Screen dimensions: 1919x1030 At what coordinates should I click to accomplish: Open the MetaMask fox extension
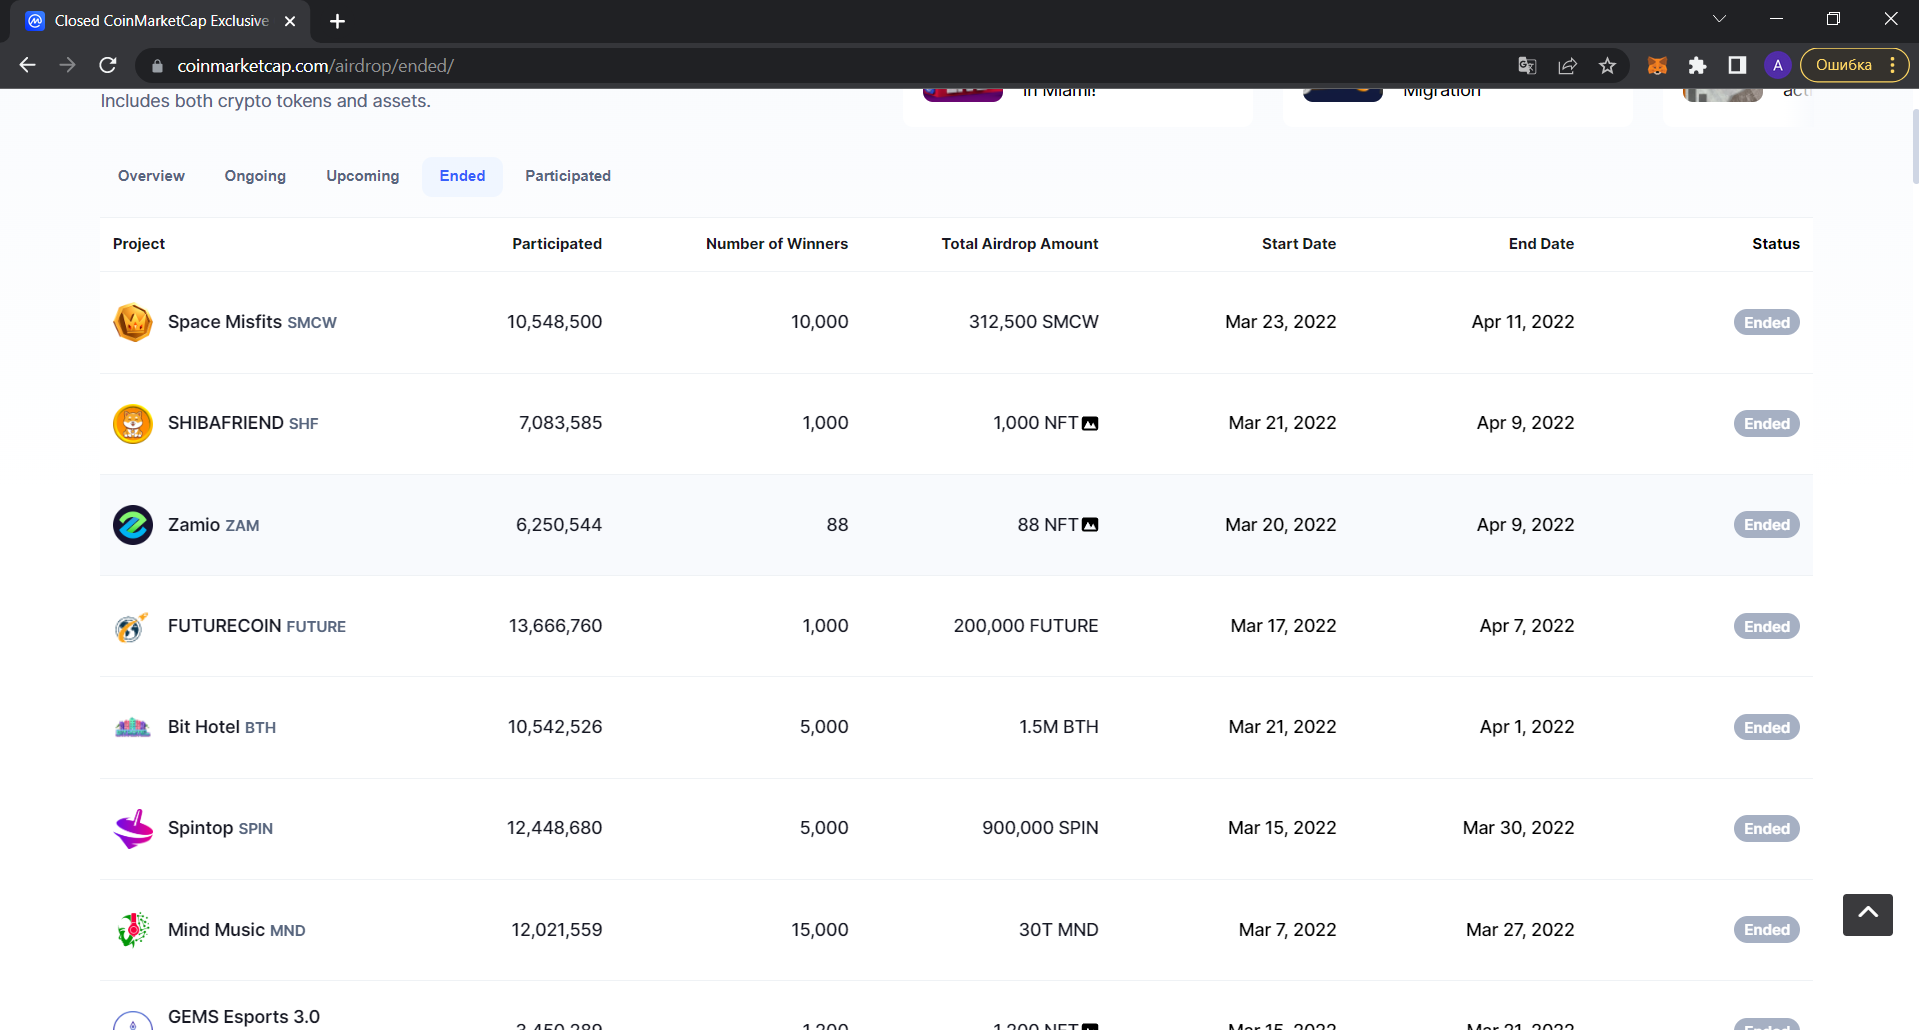[x=1657, y=66]
